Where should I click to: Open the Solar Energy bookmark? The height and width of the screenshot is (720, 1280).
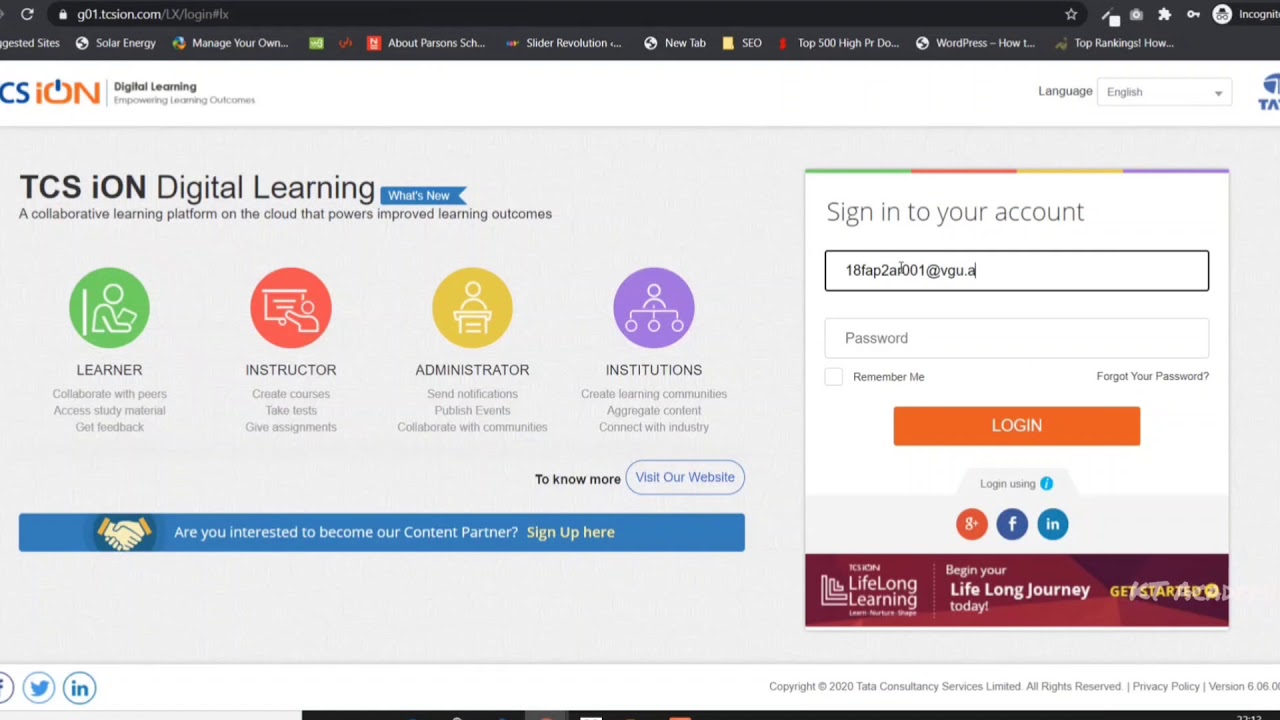click(x=116, y=43)
